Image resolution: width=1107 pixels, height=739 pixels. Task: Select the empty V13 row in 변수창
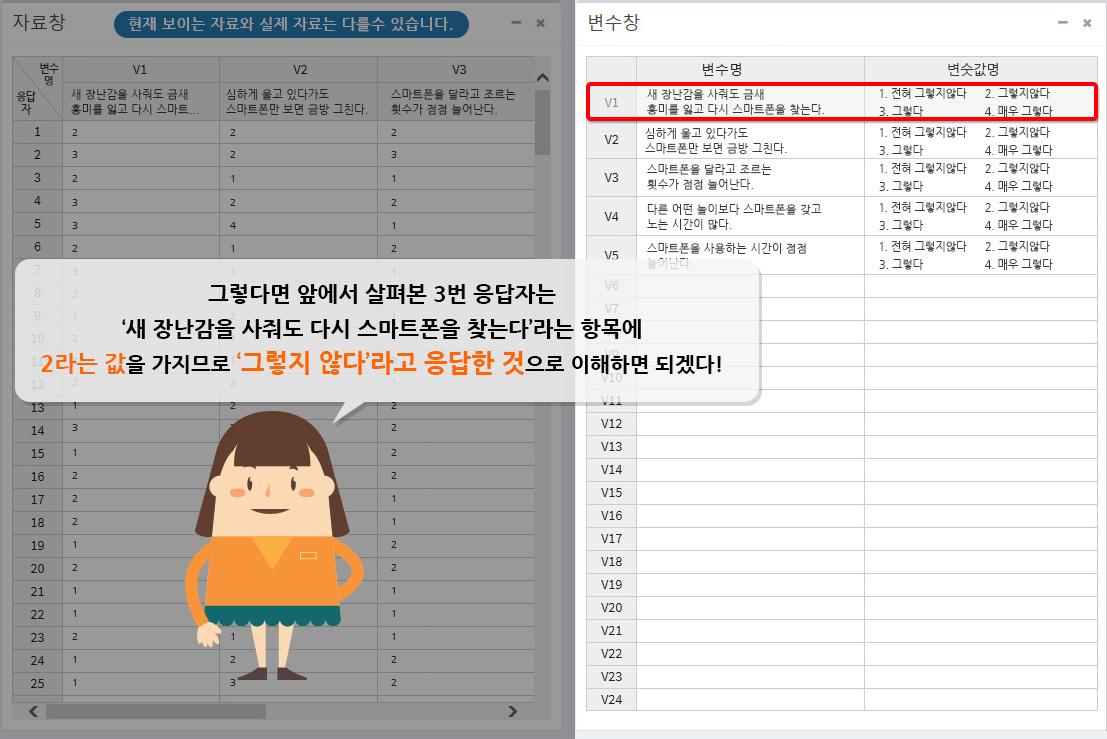[x=842, y=447]
